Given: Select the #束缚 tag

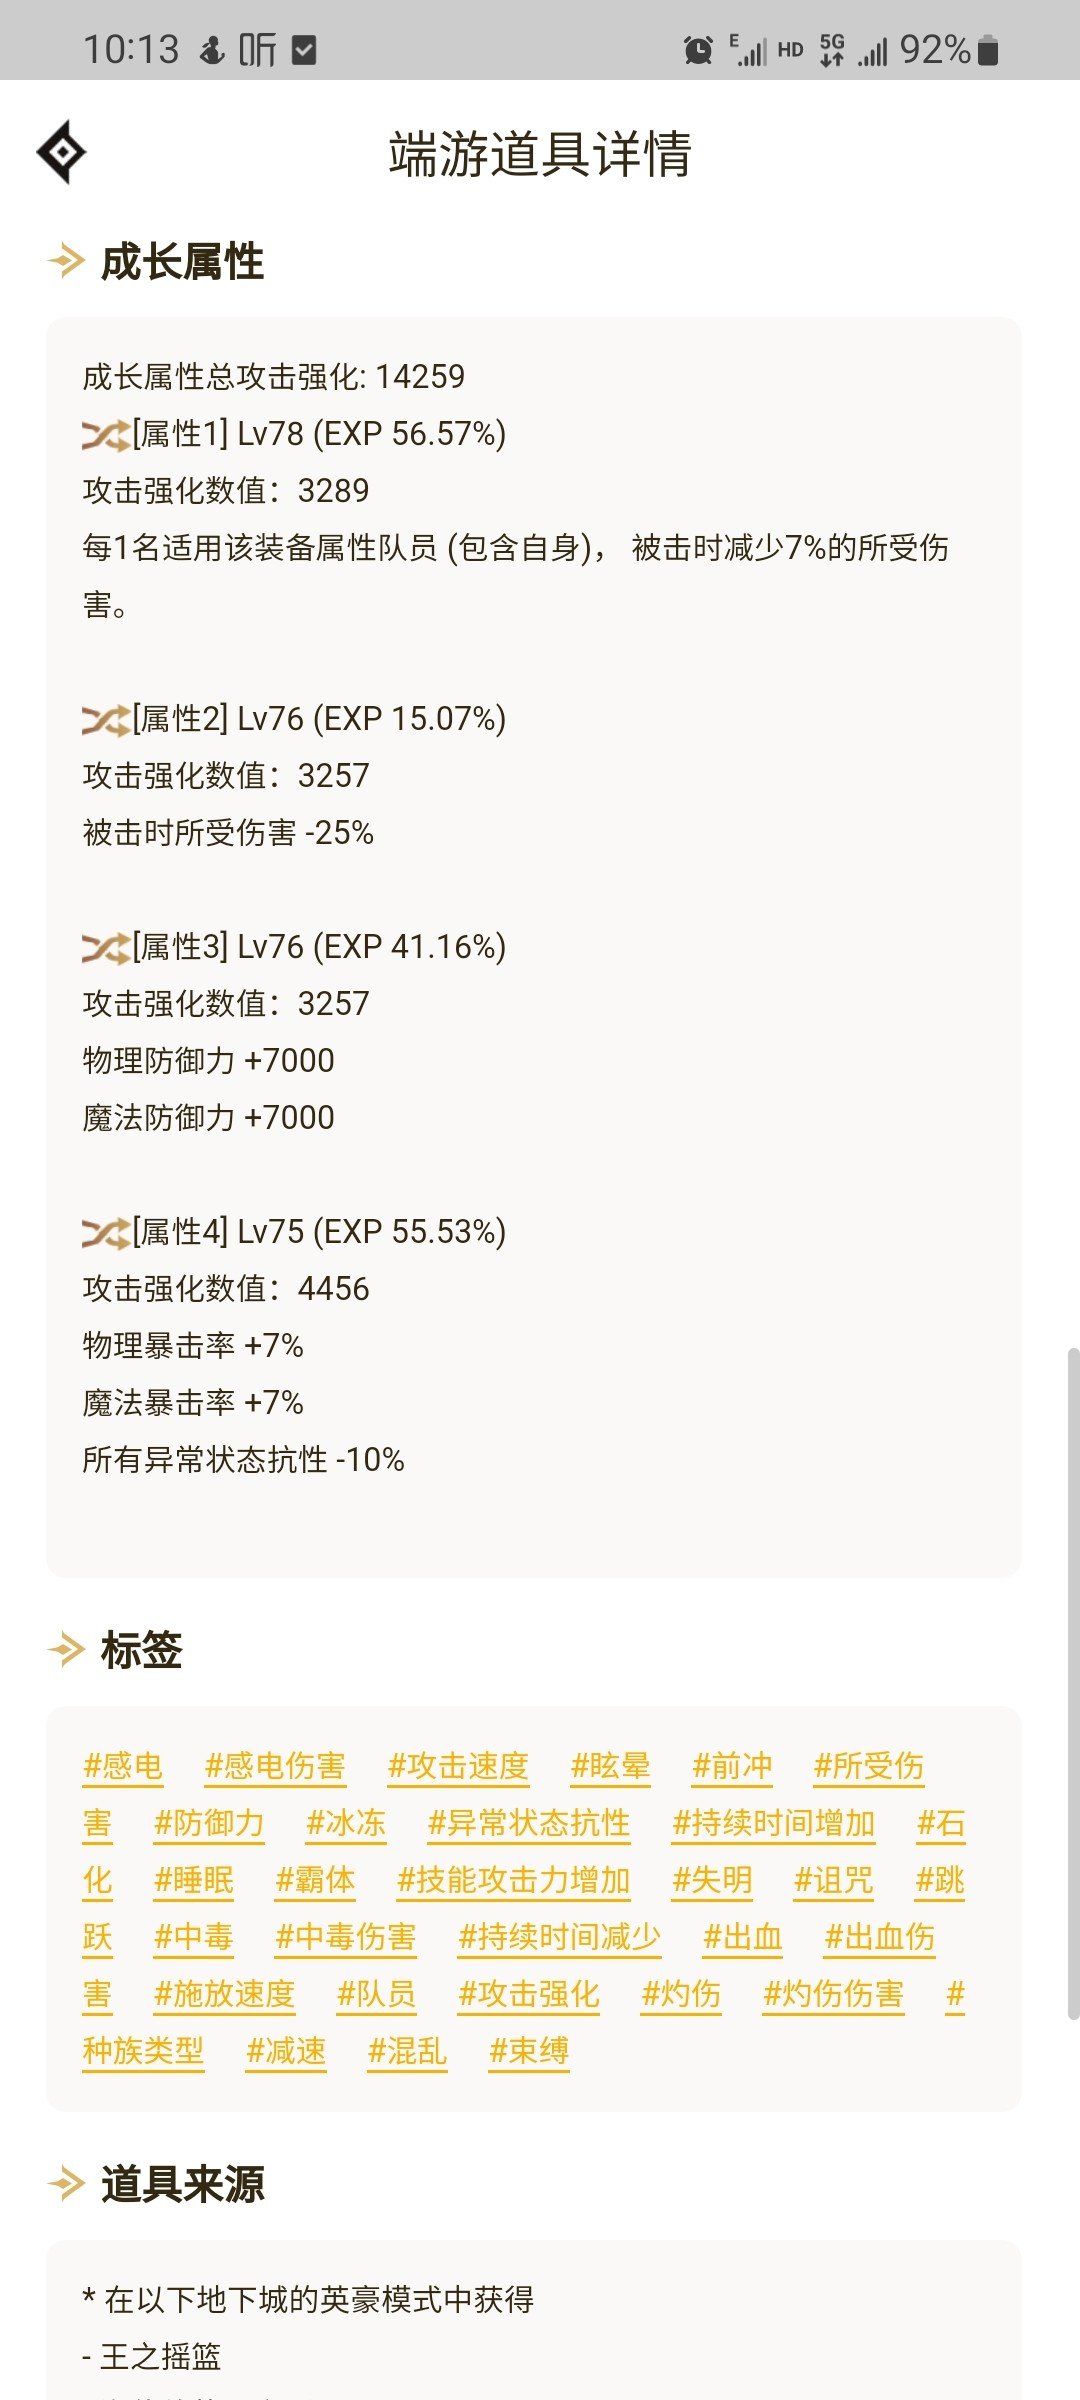Looking at the screenshot, I should pyautogui.click(x=529, y=2052).
